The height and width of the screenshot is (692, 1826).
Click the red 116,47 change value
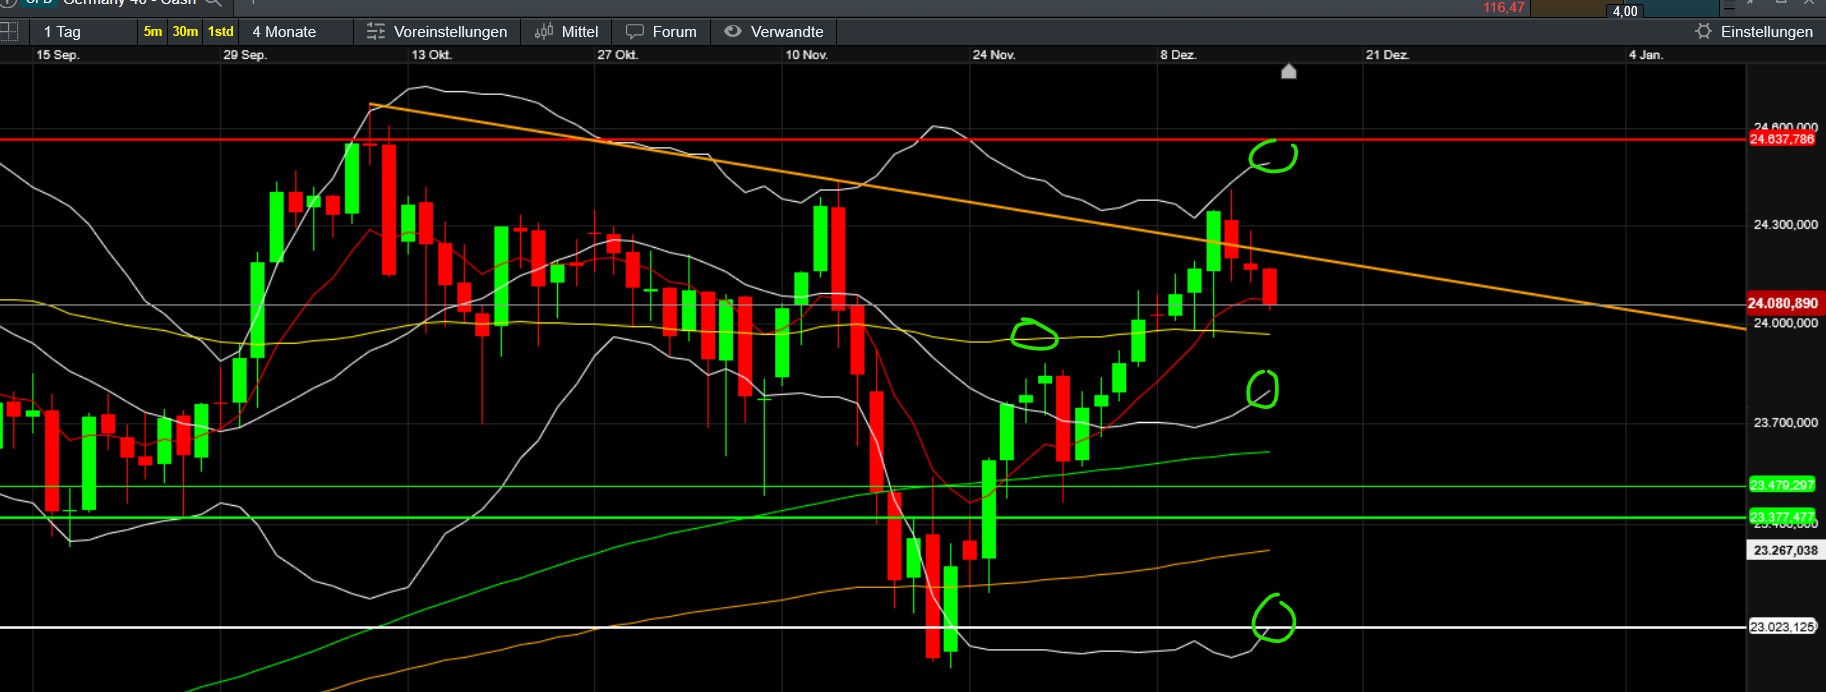(x=1504, y=7)
